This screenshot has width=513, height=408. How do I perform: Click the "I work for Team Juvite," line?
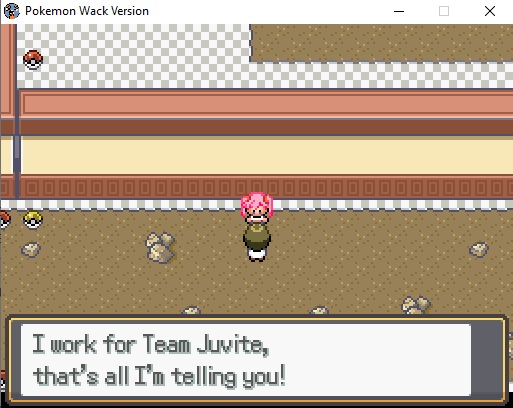[150, 344]
